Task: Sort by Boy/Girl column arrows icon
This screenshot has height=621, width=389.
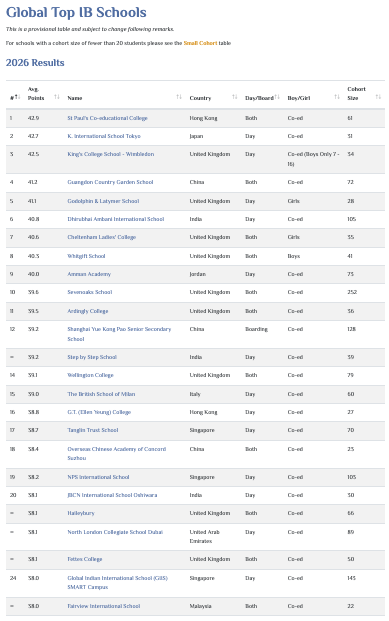Action: (x=337, y=97)
